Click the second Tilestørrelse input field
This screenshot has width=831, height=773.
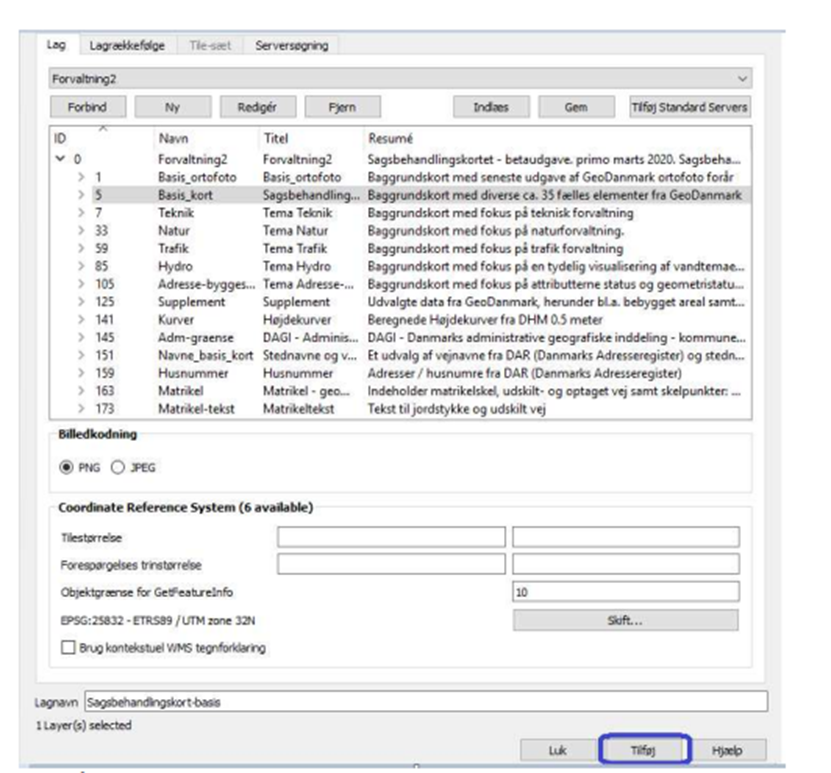(626, 537)
